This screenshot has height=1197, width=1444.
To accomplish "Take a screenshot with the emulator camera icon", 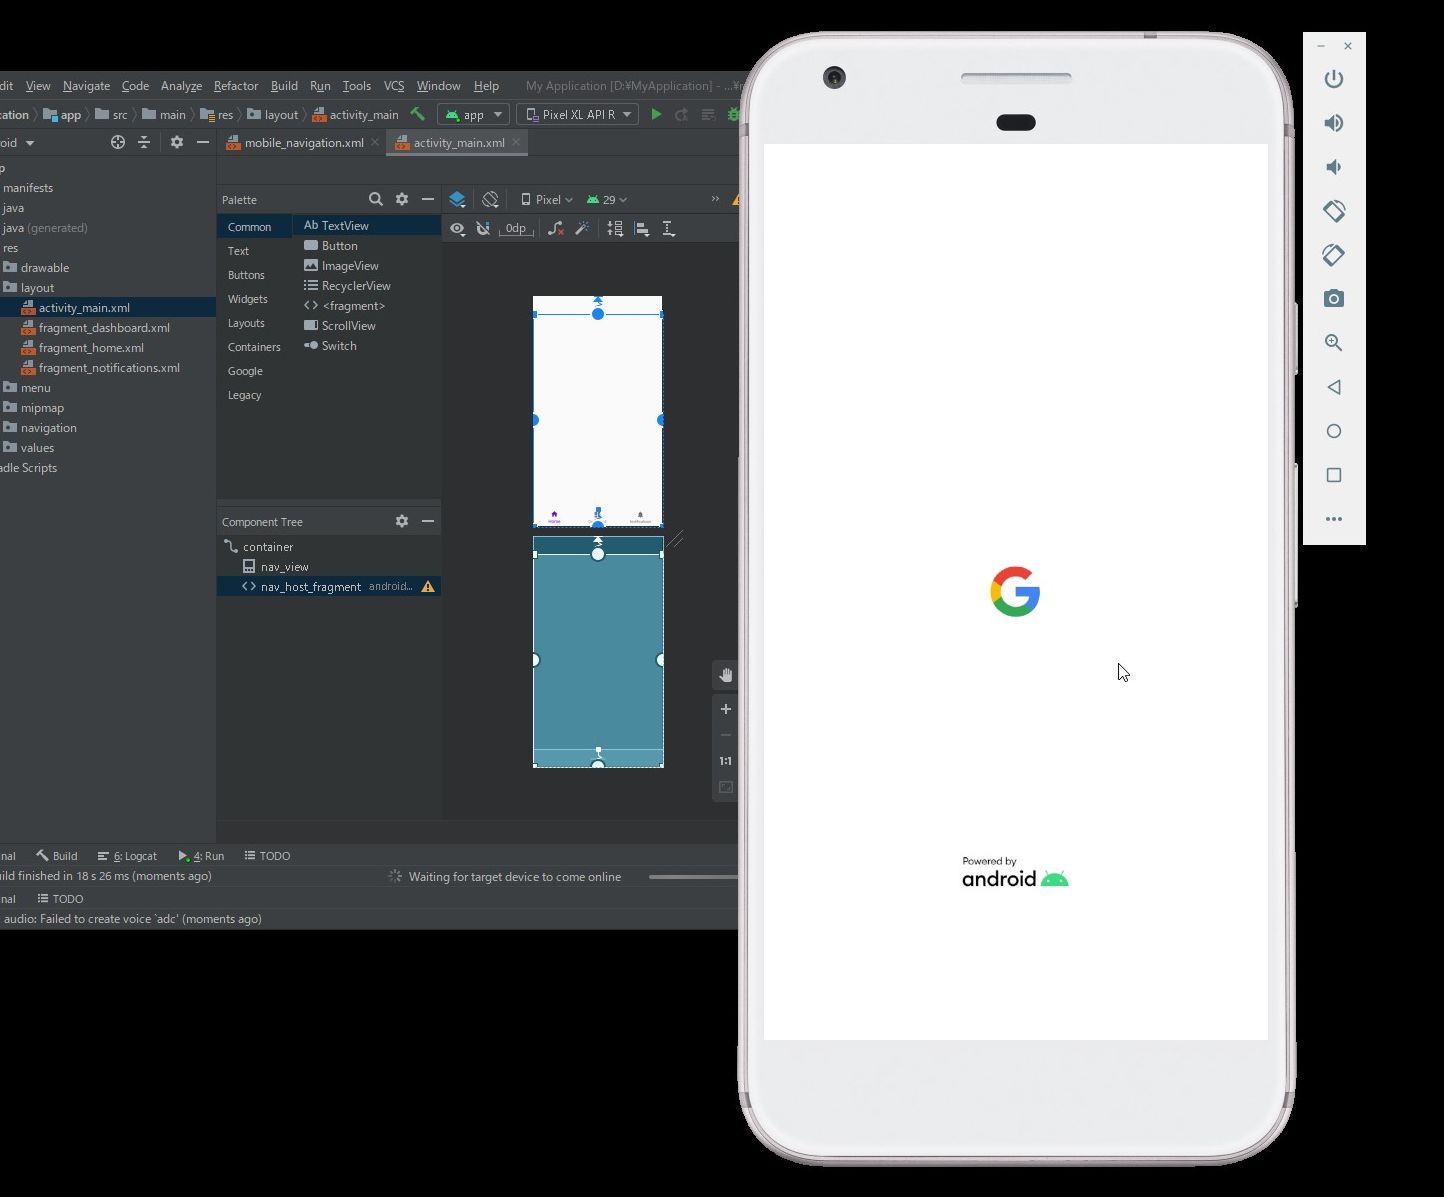I will click(1333, 298).
